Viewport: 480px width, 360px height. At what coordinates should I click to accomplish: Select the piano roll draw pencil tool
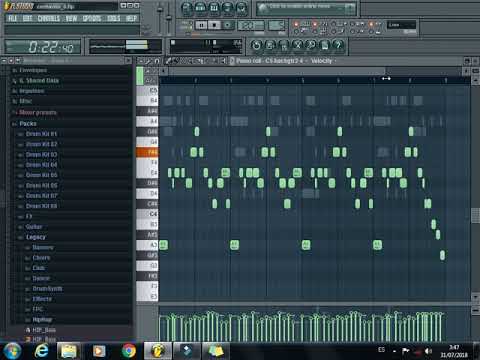pos(169,61)
